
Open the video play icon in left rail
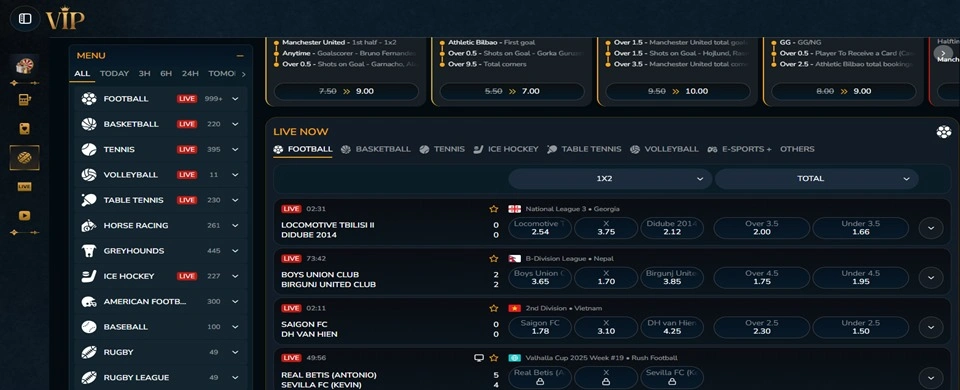coord(24,216)
